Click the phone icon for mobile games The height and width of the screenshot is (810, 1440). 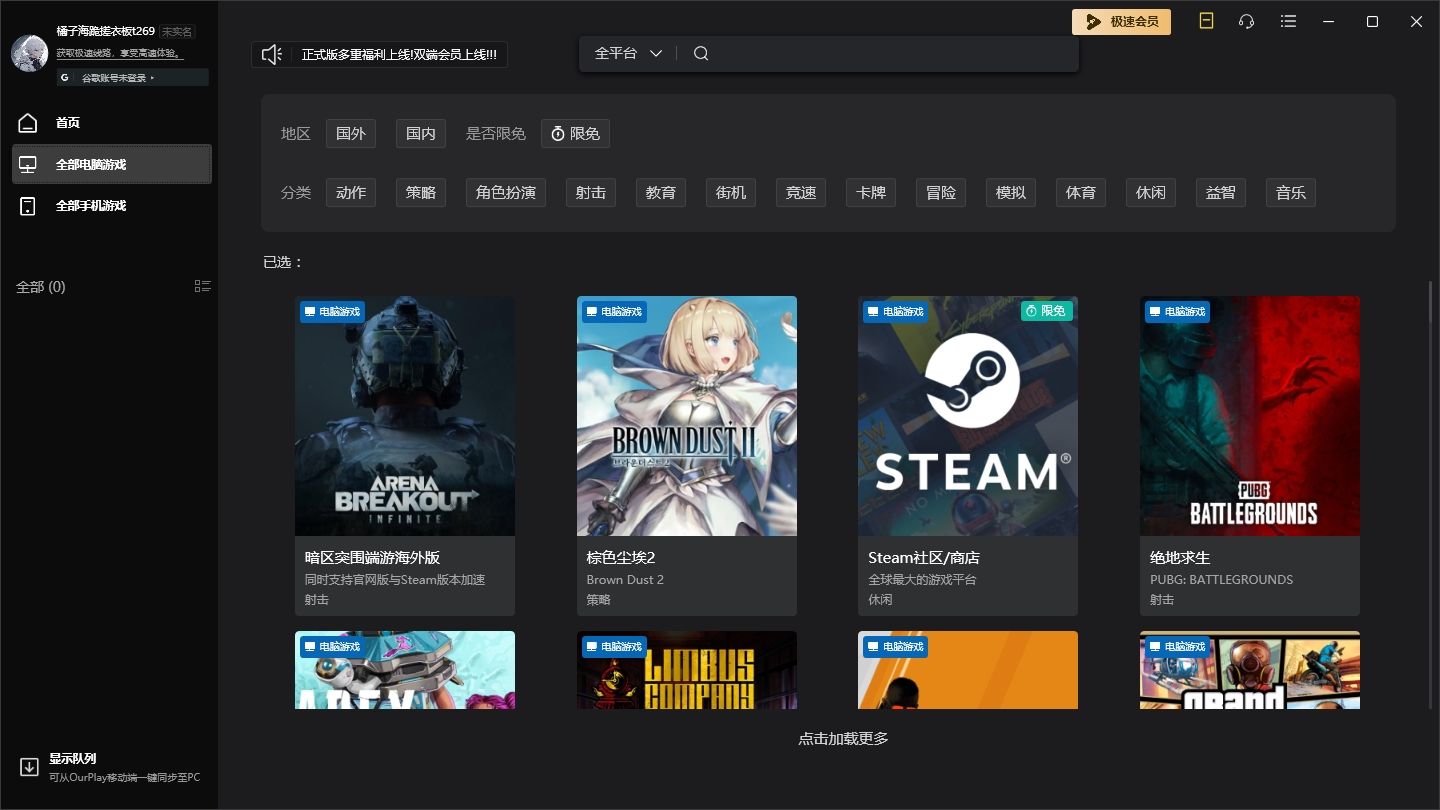pos(28,206)
